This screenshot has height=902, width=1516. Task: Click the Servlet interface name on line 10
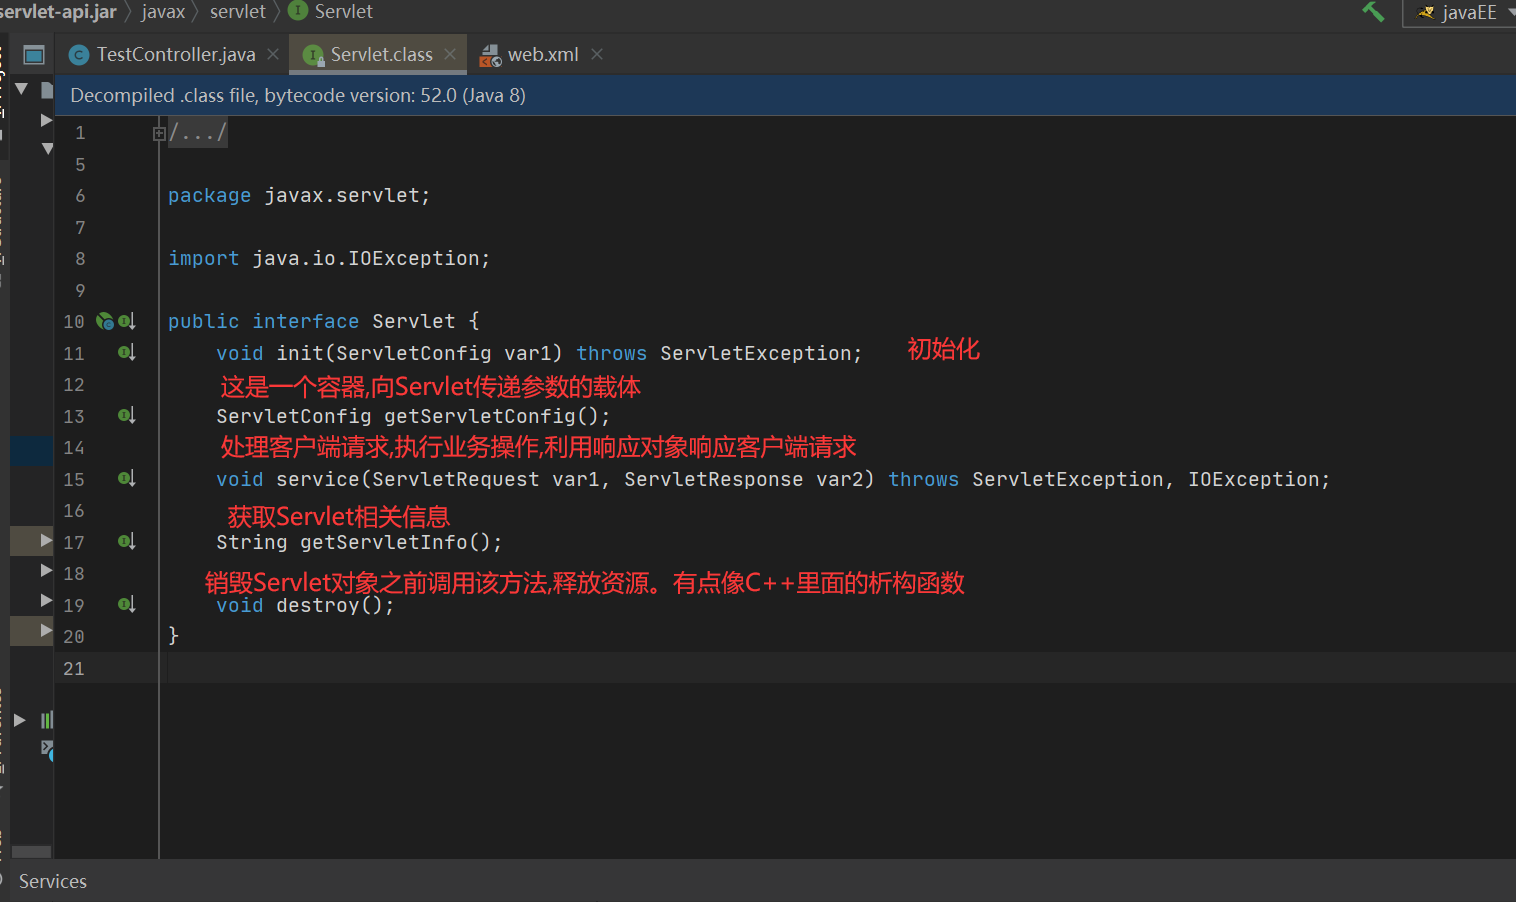pos(414,322)
